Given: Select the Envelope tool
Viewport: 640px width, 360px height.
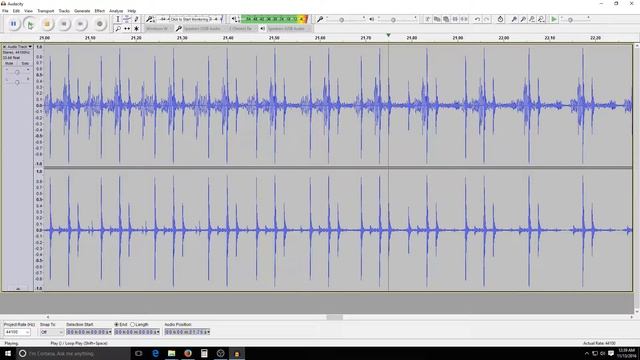Looking at the screenshot, I should tap(127, 19).
